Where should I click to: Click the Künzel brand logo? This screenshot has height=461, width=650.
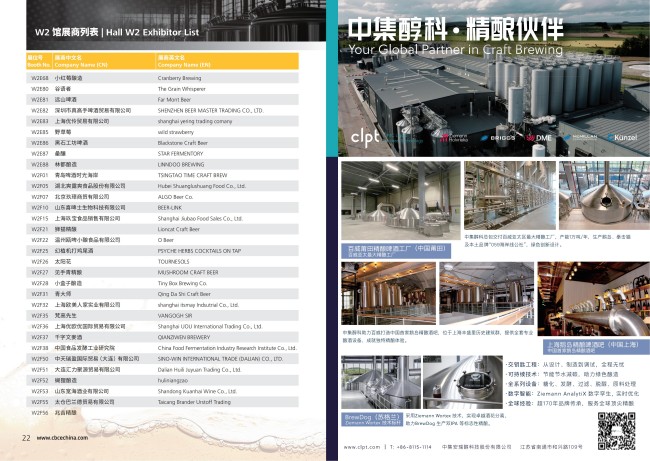(x=622, y=137)
